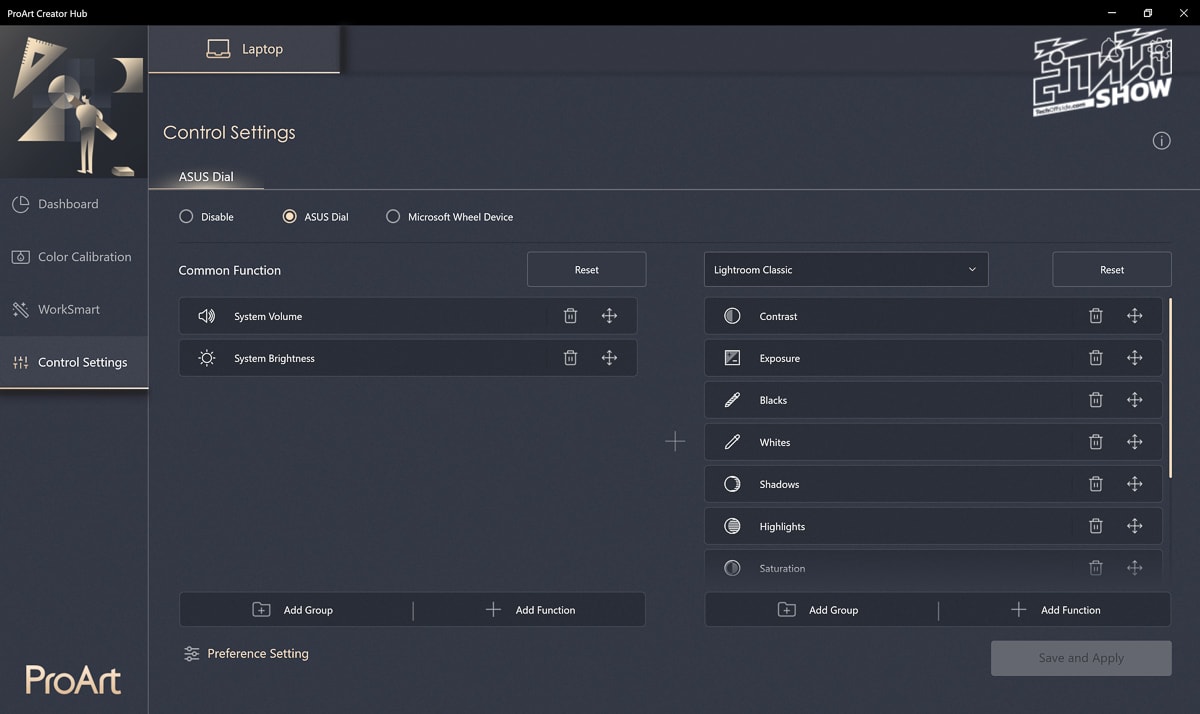Screen dimensions: 1200x714
Task: Reset the Common Function list
Action: tap(587, 270)
